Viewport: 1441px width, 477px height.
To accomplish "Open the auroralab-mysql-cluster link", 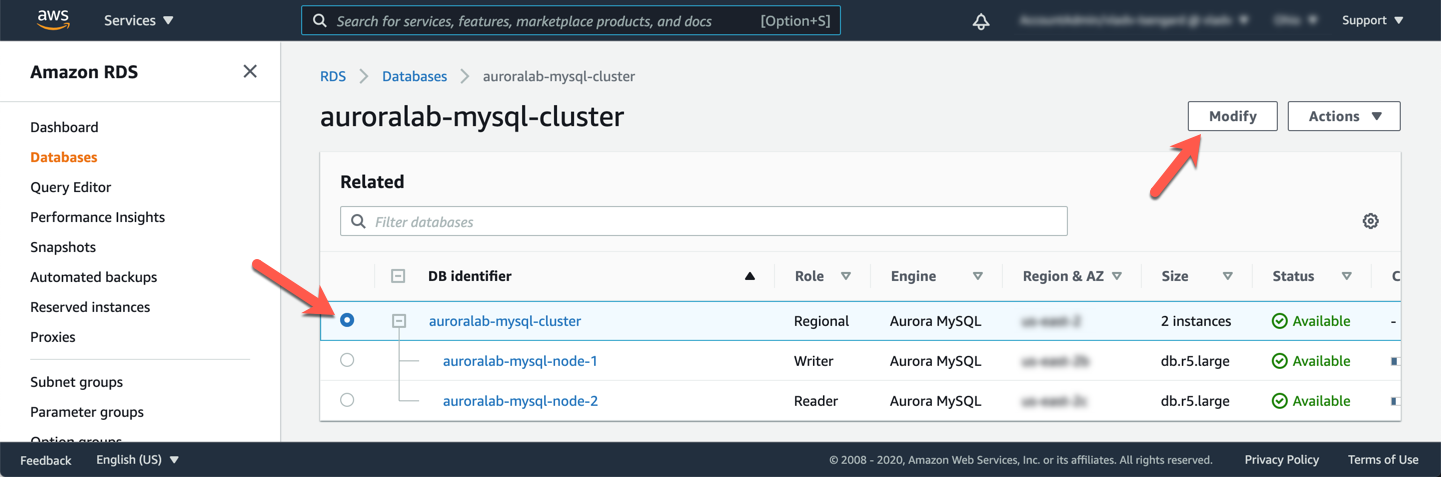I will 505,321.
